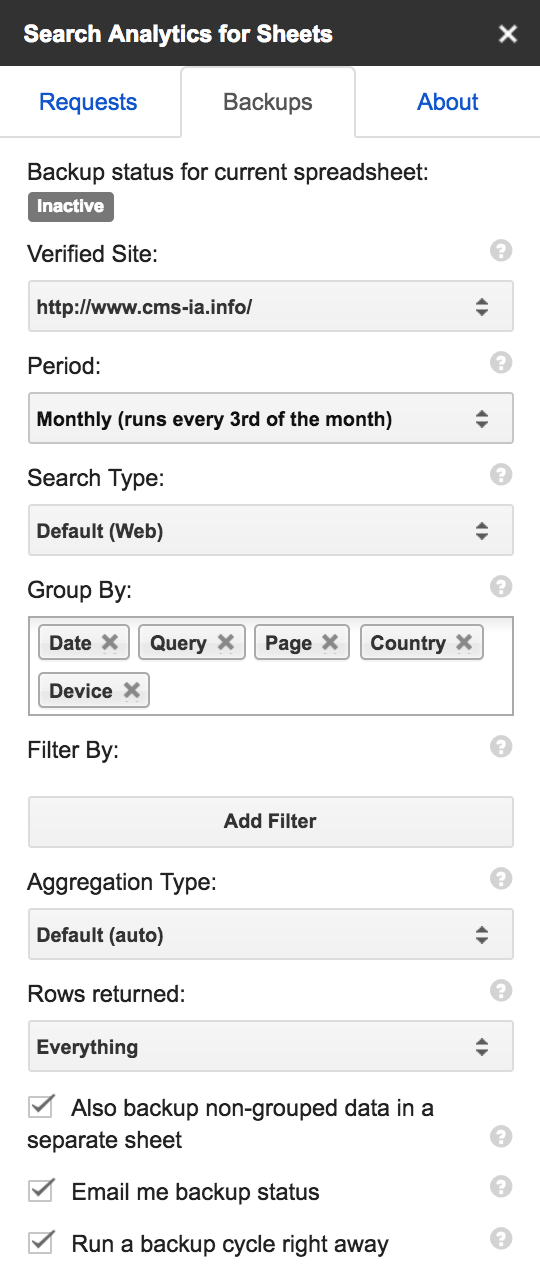Close the Search Analytics sidebar

[508, 34]
